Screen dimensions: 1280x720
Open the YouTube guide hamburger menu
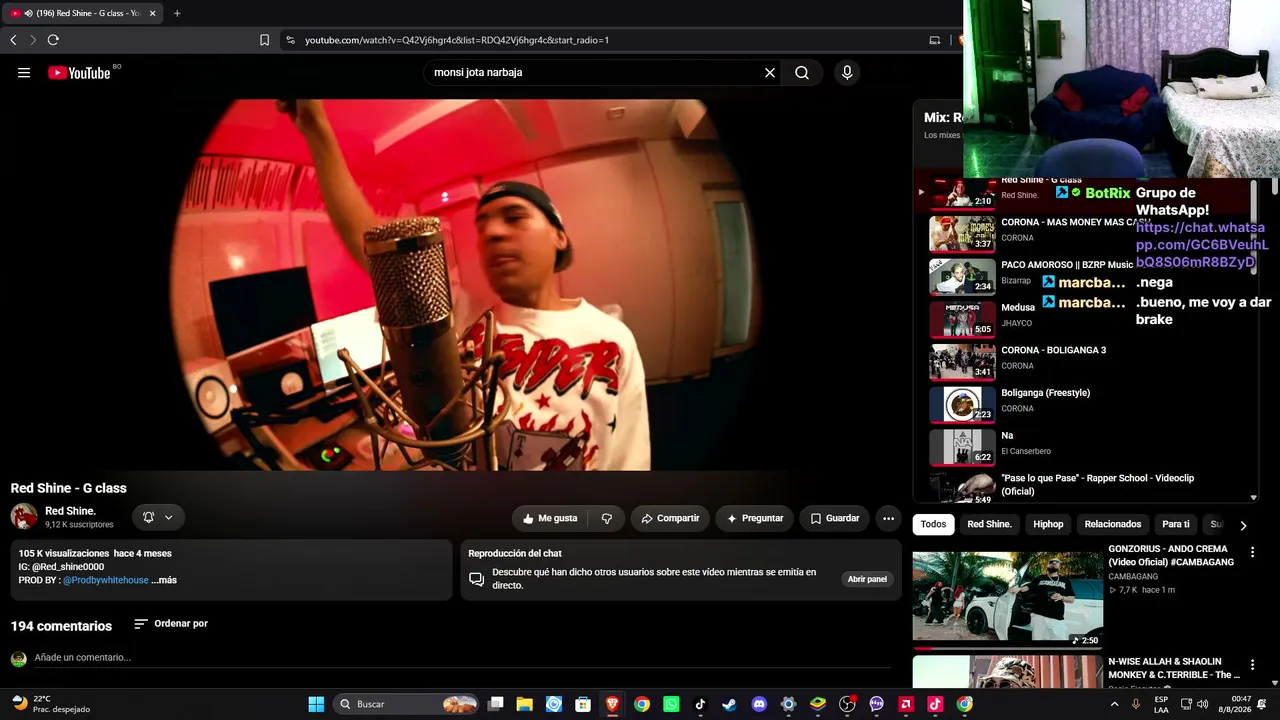24,72
